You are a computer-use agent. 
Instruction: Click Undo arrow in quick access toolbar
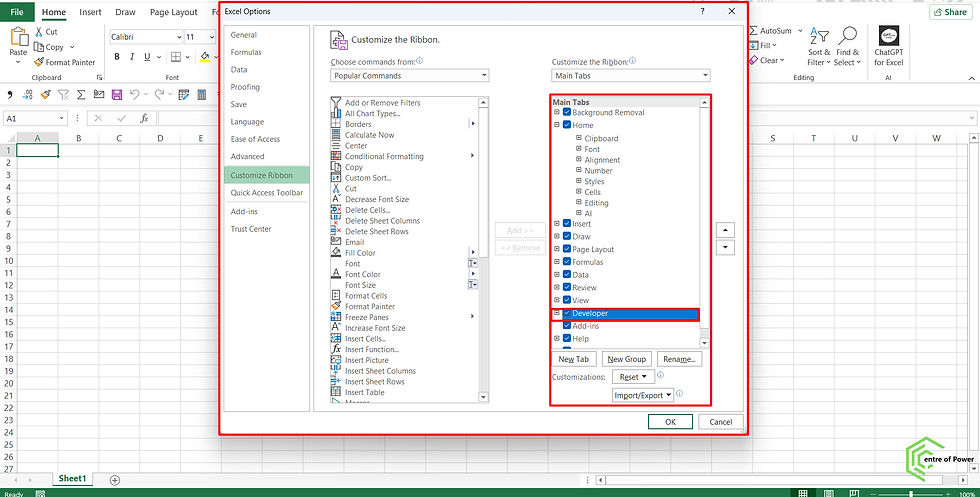tap(134, 95)
